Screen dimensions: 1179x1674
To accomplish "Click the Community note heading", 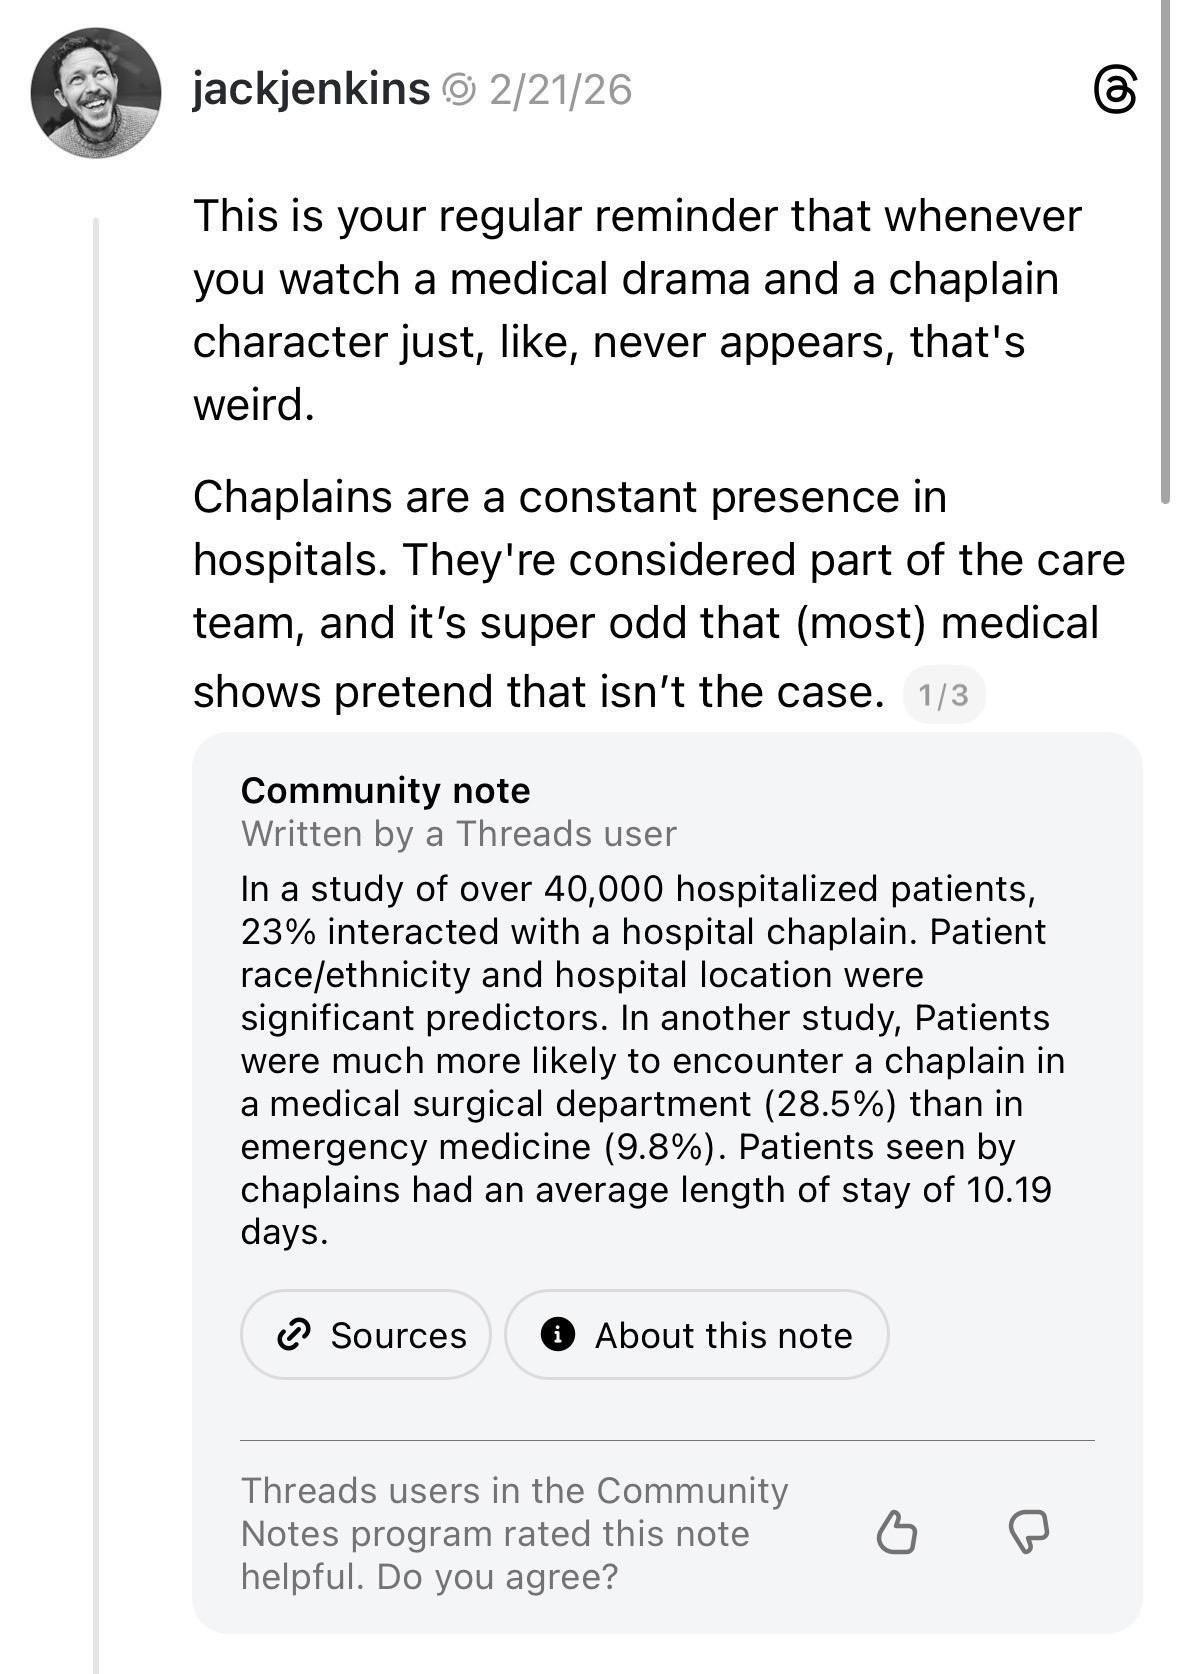I will tap(385, 790).
